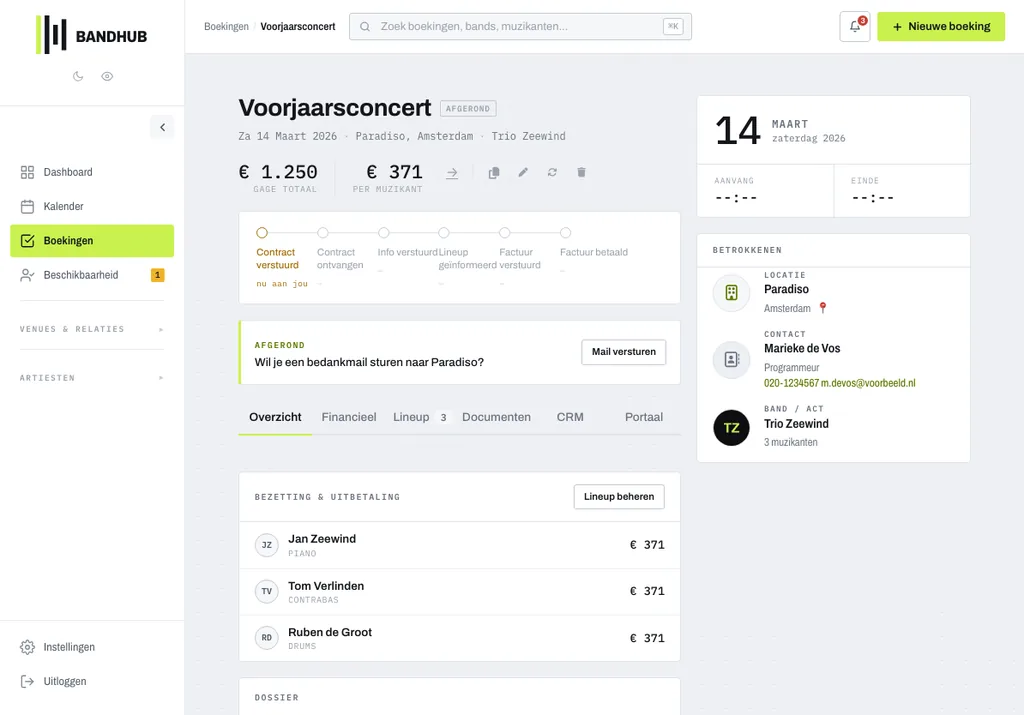Click the Ruben de Groot RD avatar
Image resolution: width=1024 pixels, height=715 pixels.
coord(266,638)
